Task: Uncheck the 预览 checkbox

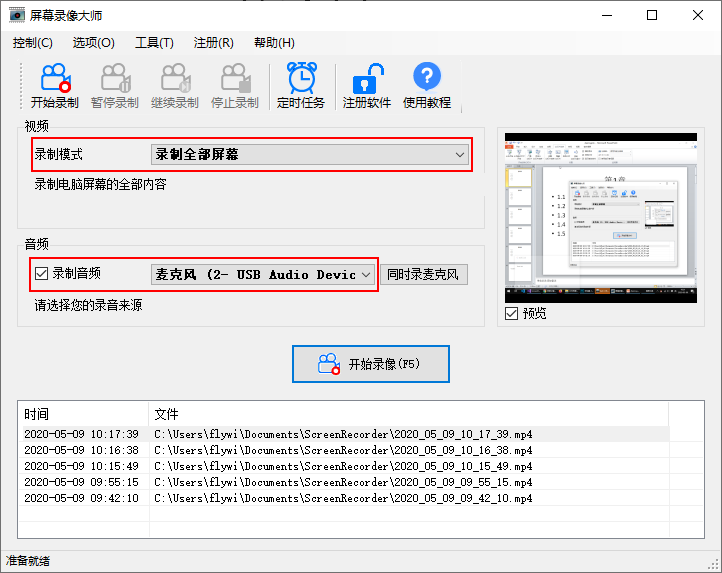Action: pyautogui.click(x=511, y=314)
